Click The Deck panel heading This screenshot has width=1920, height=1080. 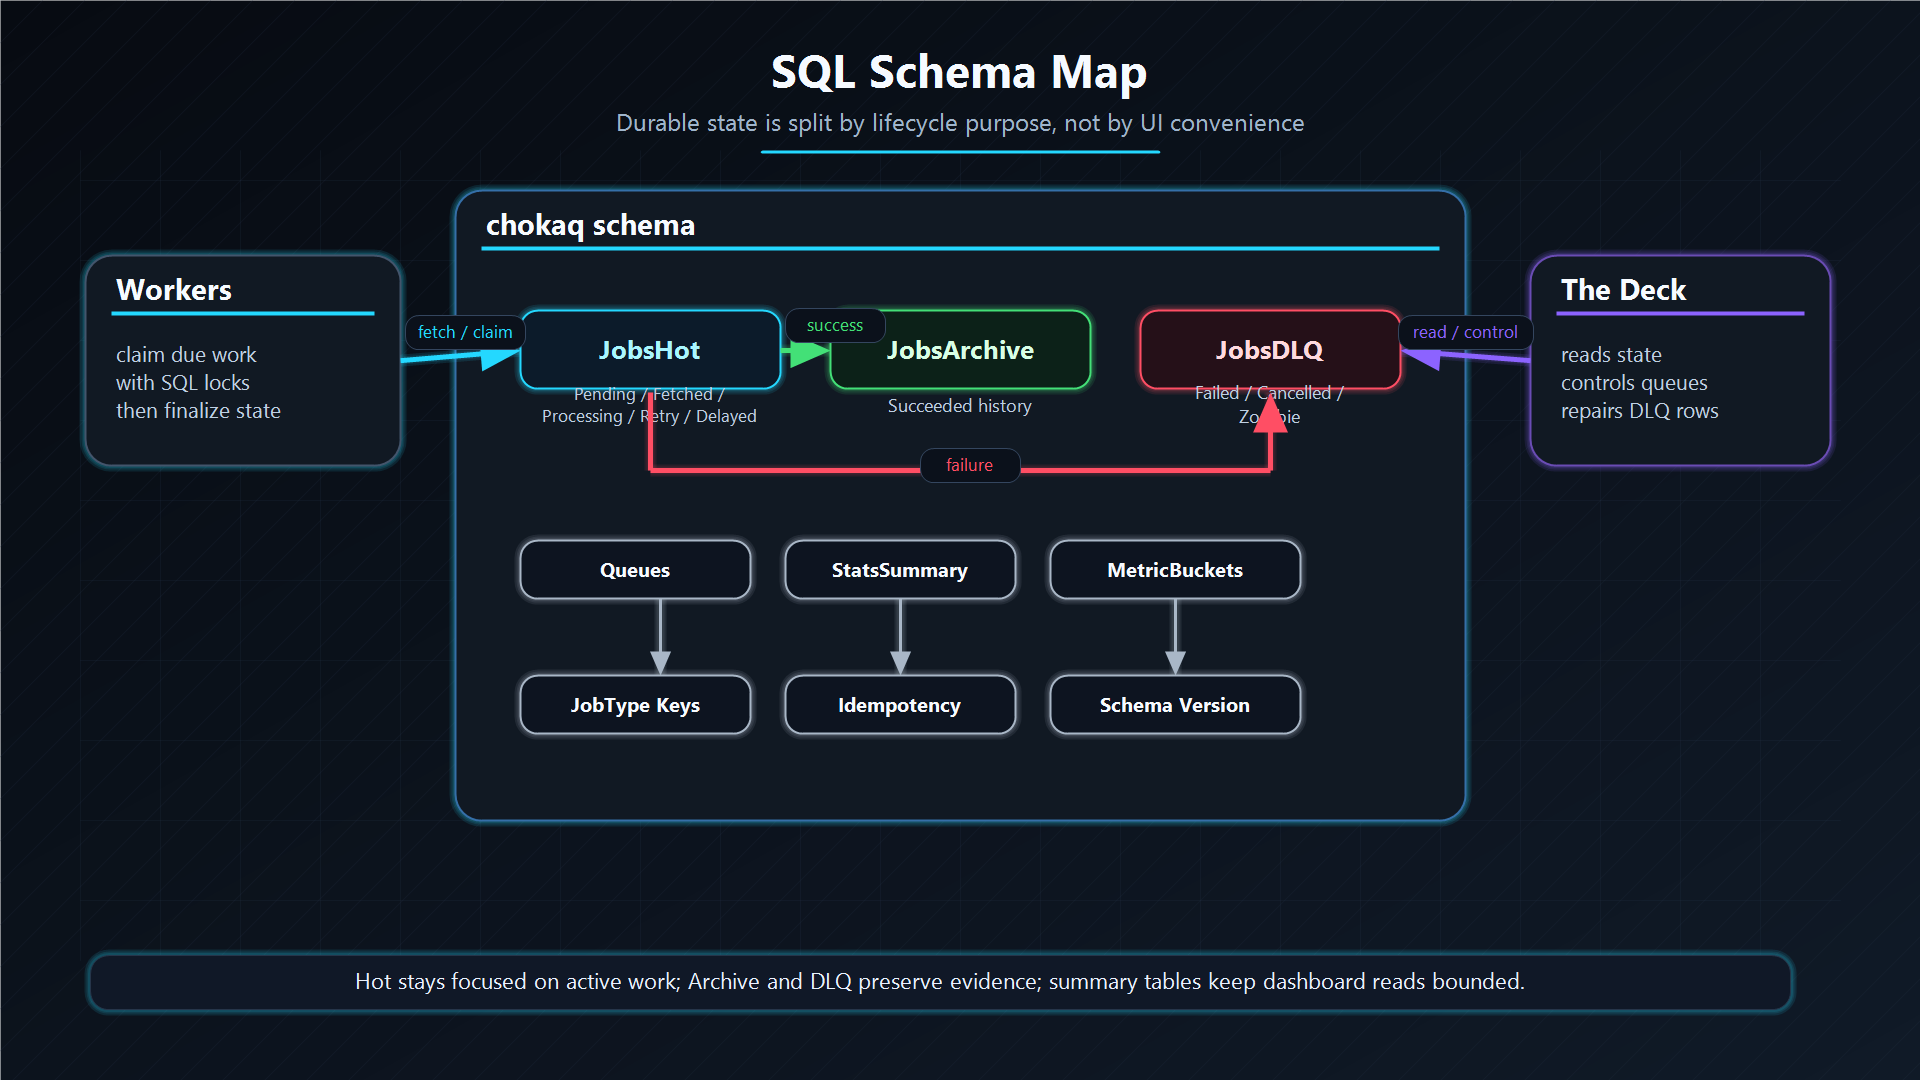[x=1623, y=290]
